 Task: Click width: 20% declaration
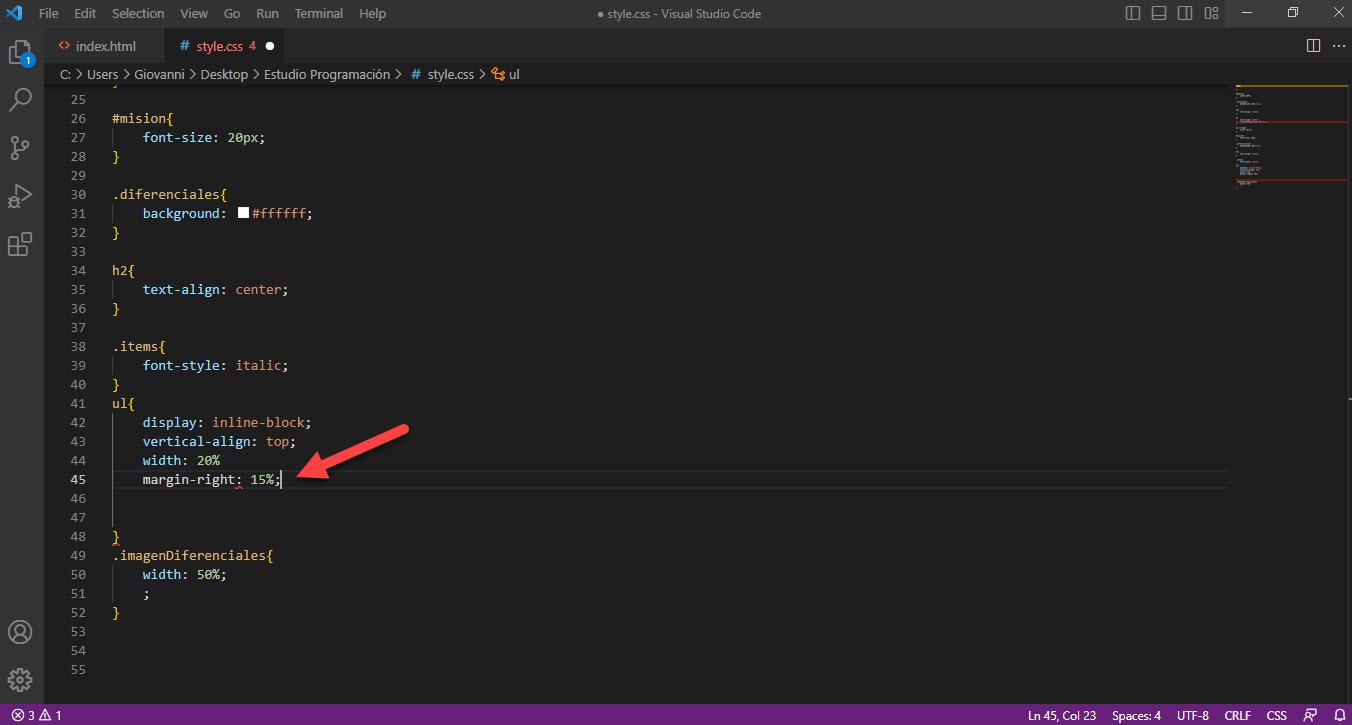pyautogui.click(x=181, y=461)
